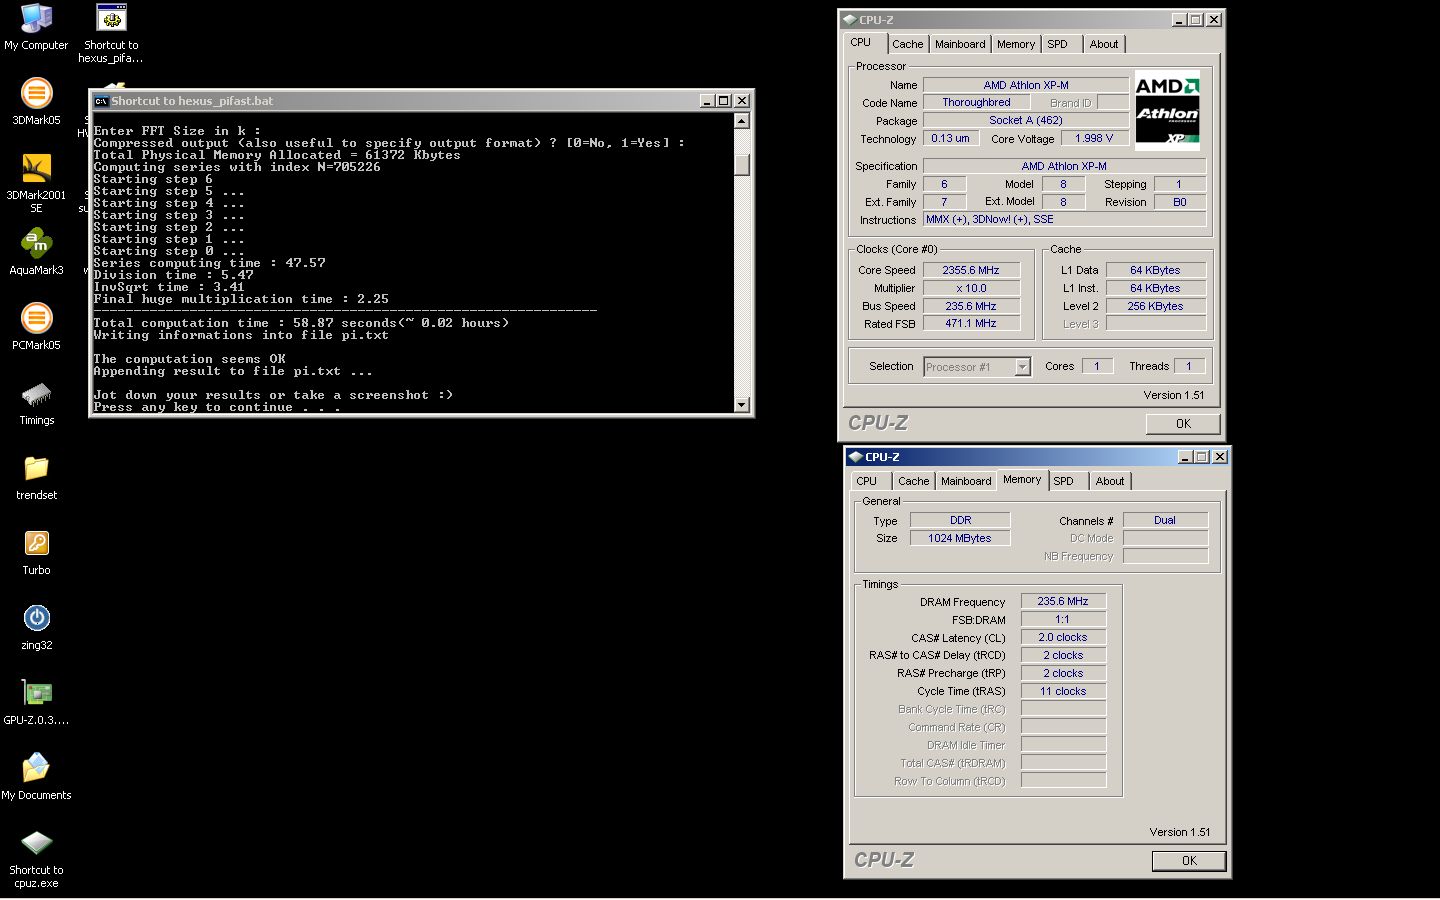Screen dimensions: 1440x900
Task: Open the trendset folder icon
Action: tap(36, 477)
